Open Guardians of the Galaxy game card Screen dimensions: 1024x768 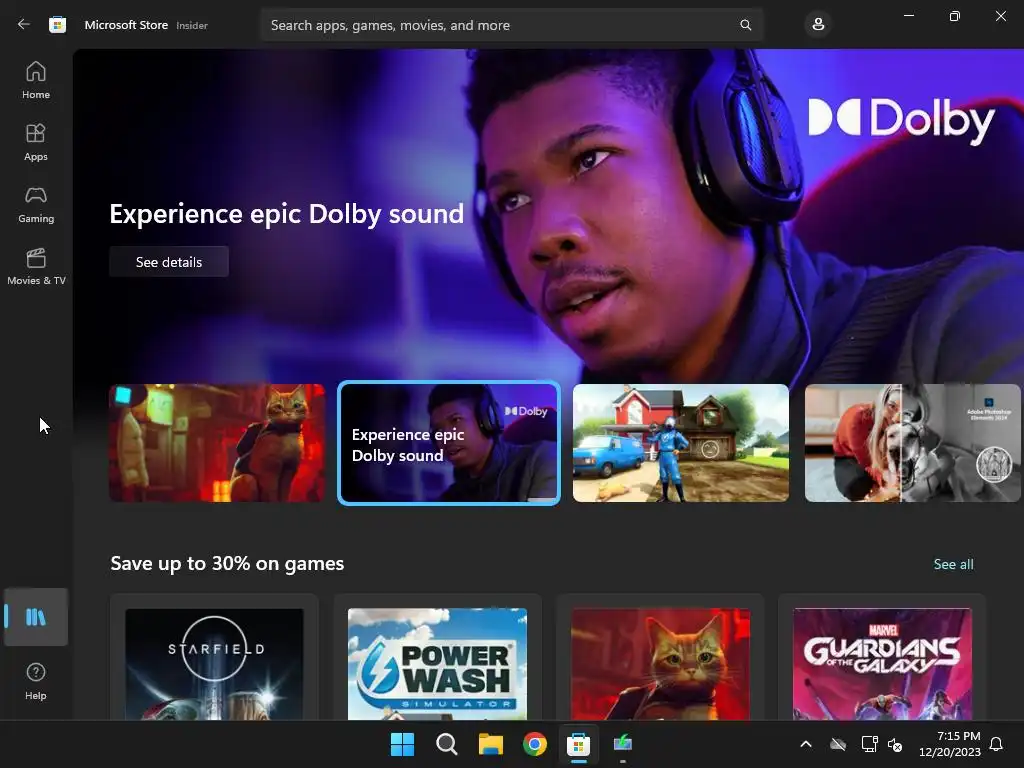point(882,658)
